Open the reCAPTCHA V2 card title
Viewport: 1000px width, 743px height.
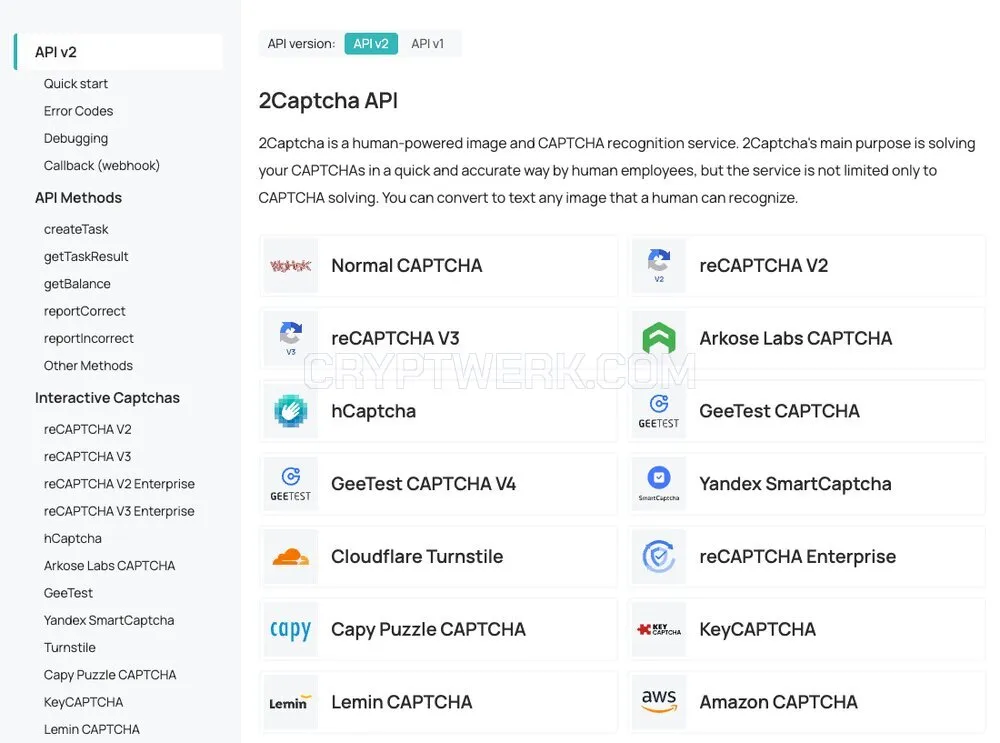763,265
